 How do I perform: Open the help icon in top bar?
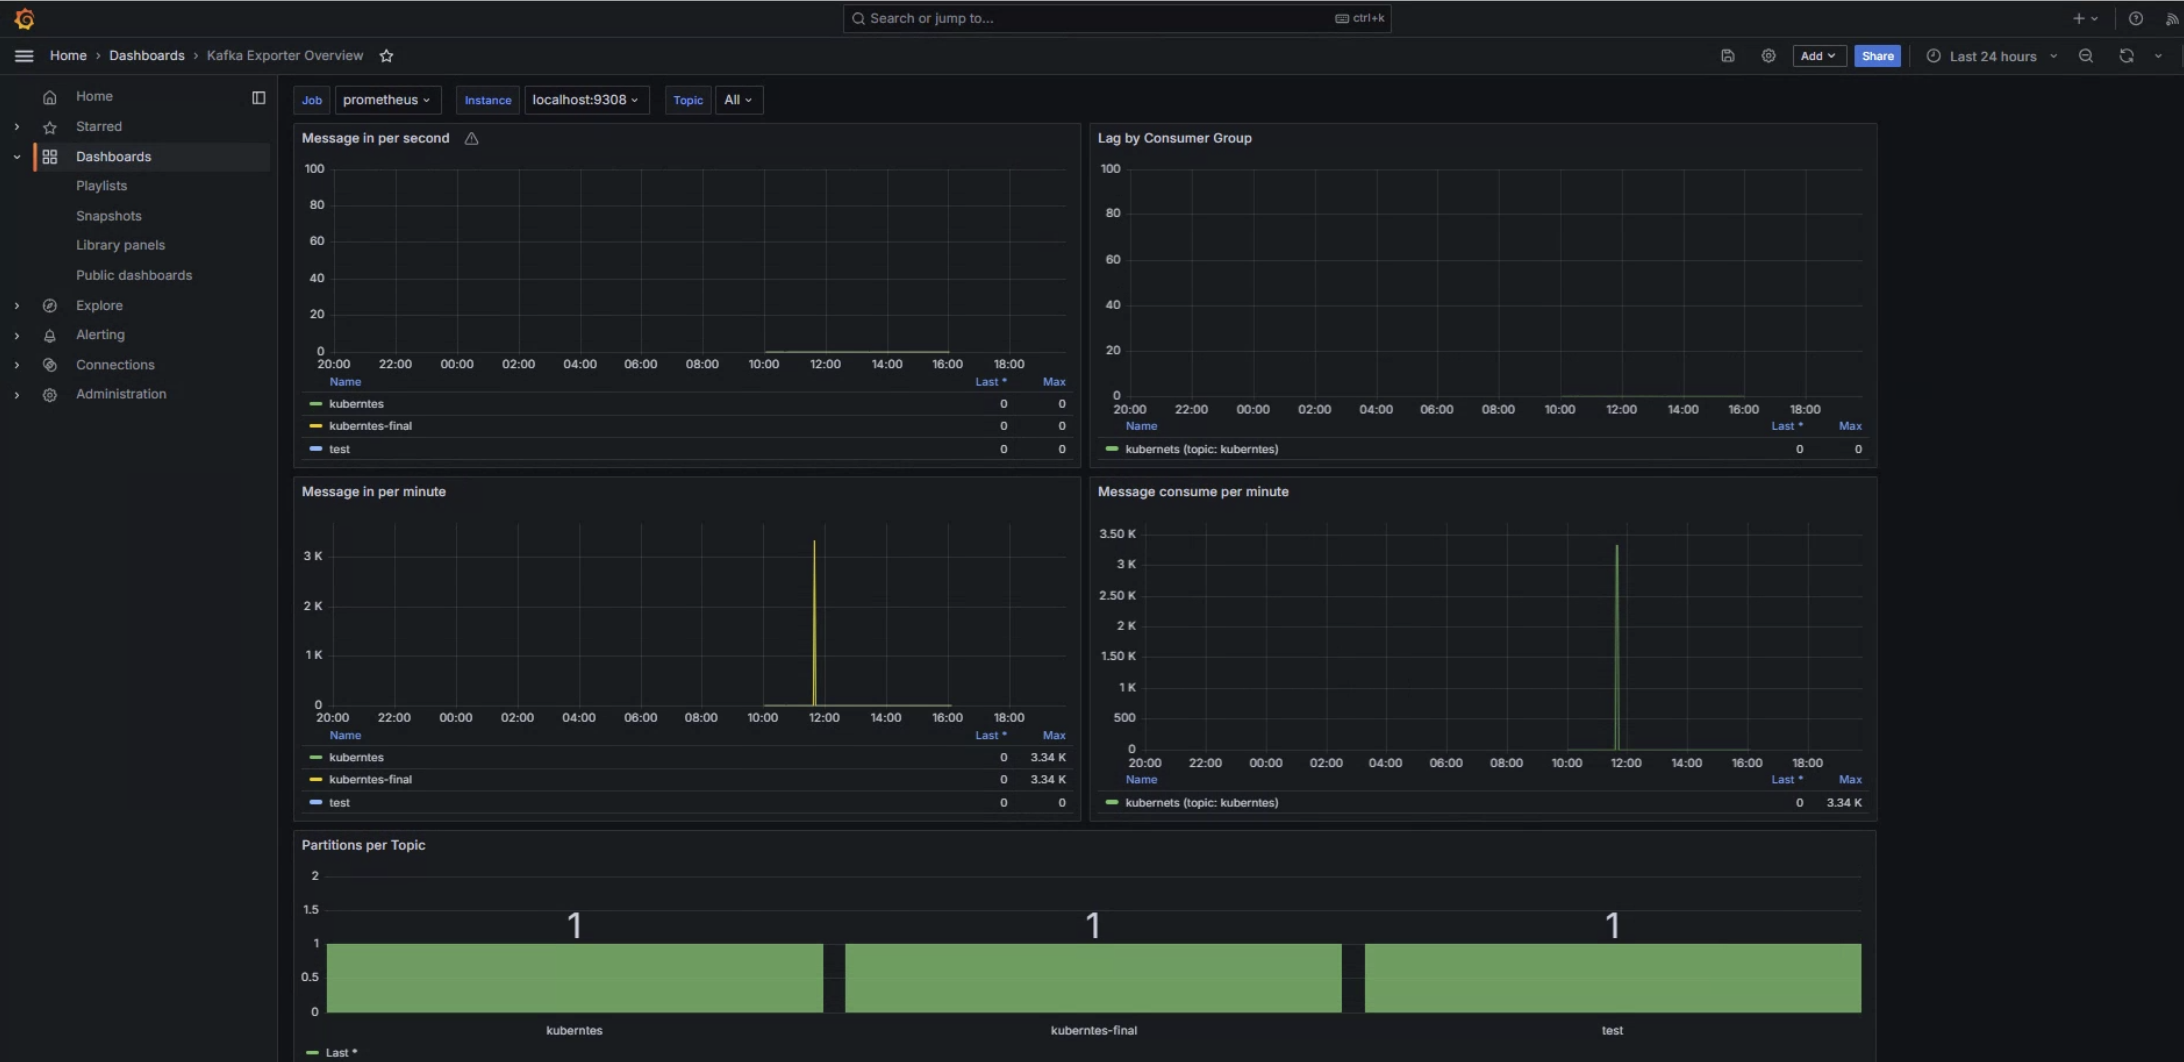pyautogui.click(x=2135, y=18)
